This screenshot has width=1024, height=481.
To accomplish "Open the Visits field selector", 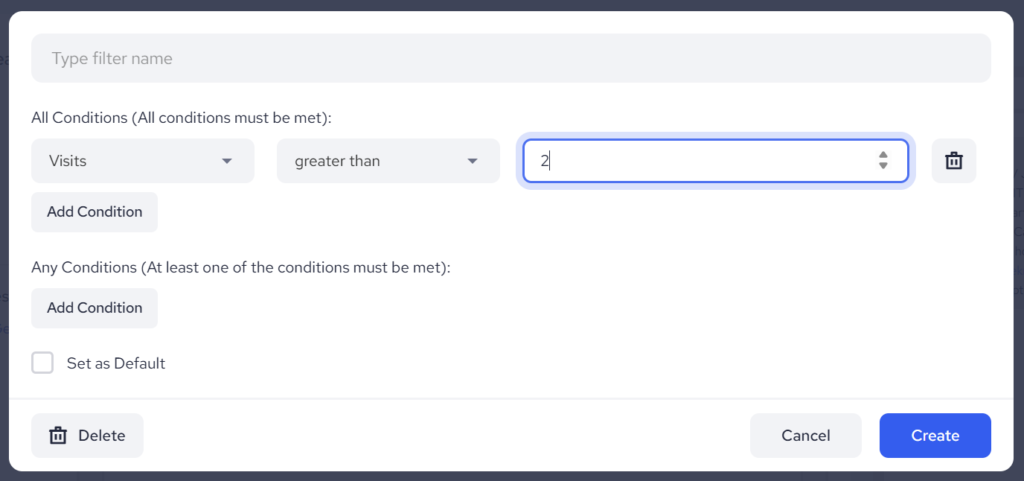I will pos(130,161).
